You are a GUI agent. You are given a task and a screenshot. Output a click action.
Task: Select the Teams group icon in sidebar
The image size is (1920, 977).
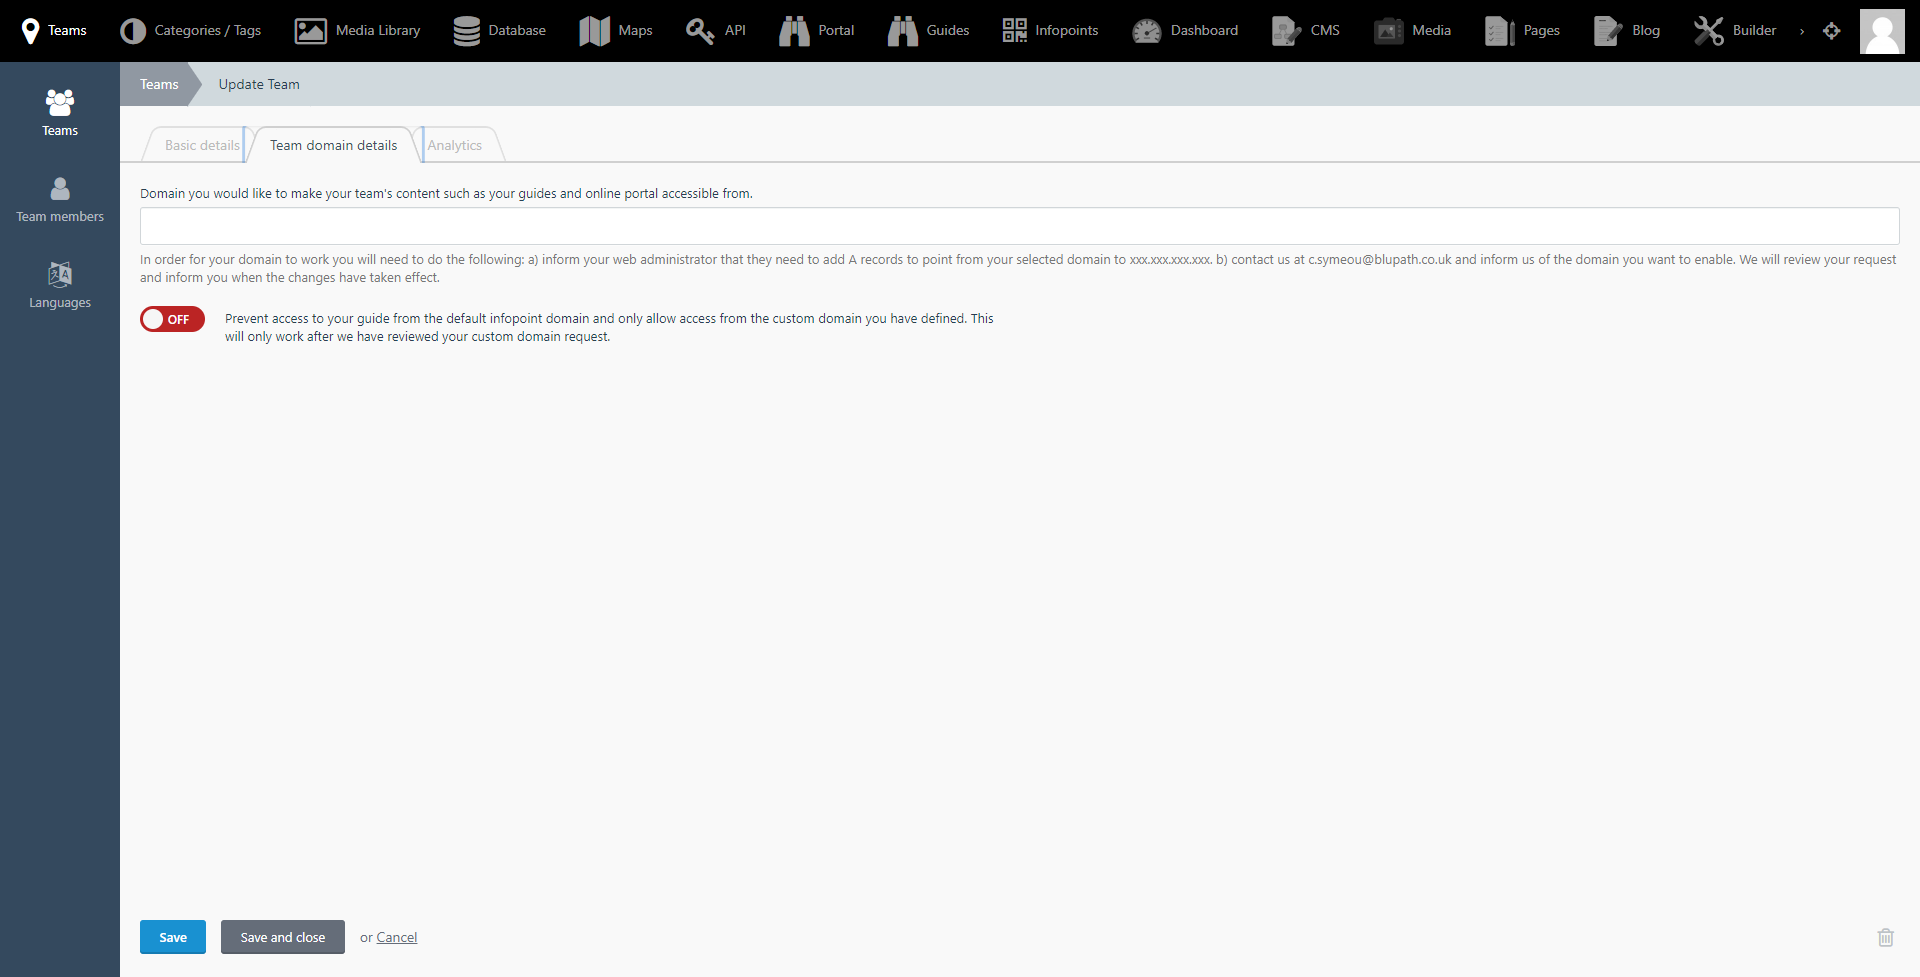pyautogui.click(x=60, y=102)
